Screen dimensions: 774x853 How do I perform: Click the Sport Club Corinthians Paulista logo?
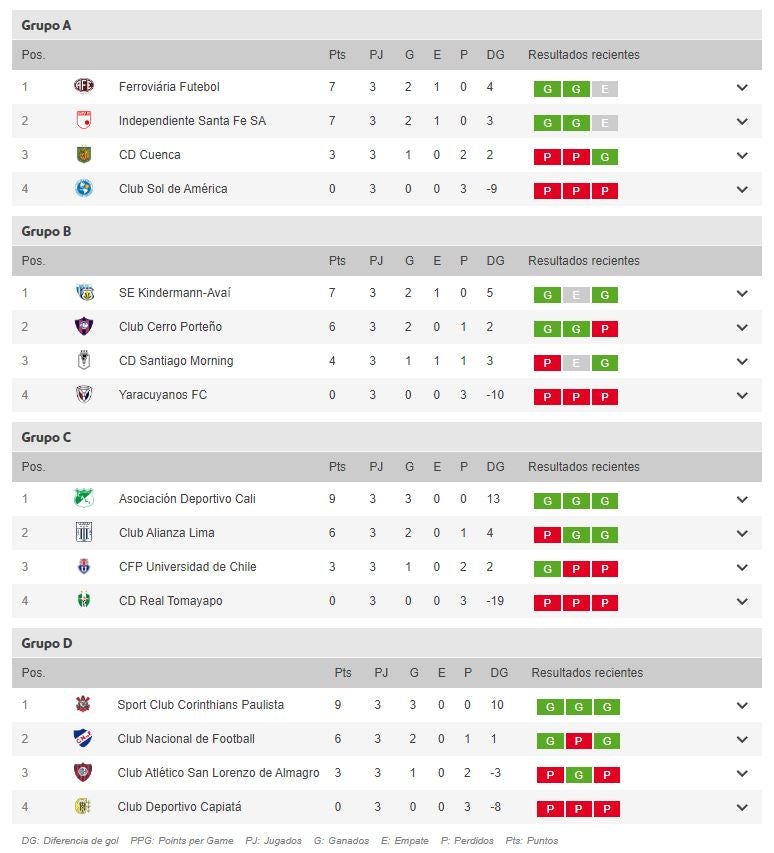83,705
